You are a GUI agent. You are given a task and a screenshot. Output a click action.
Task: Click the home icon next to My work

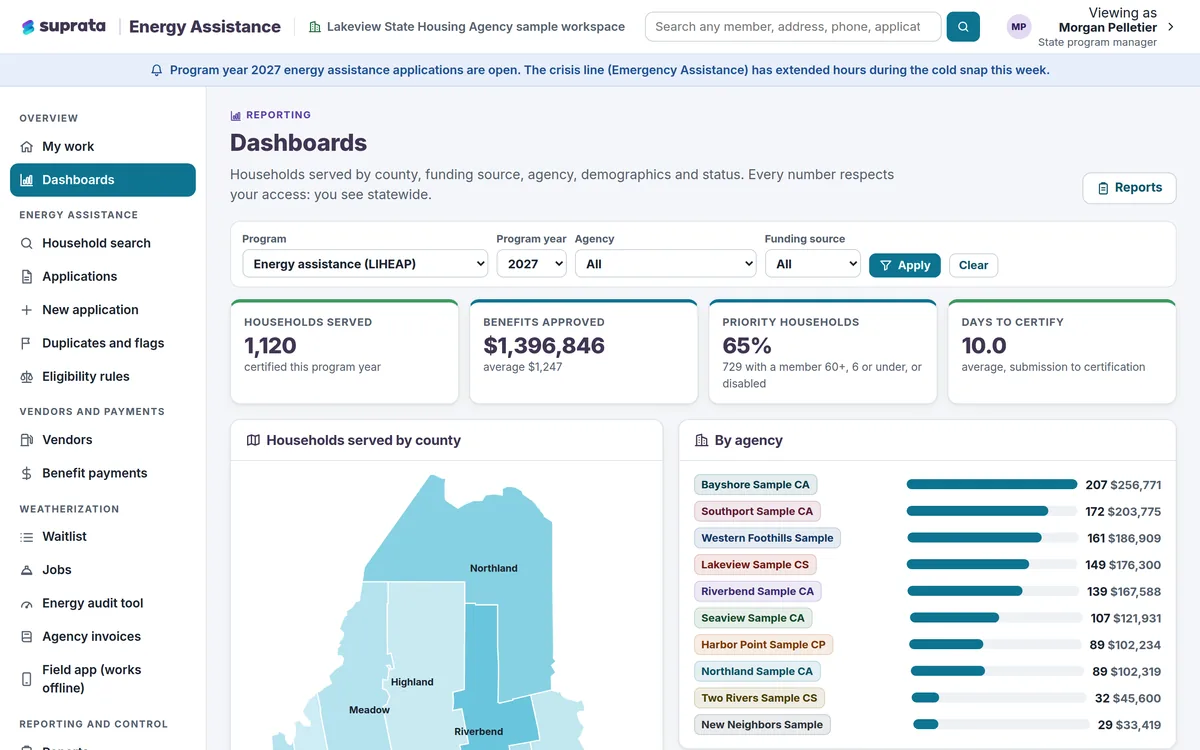tap(27, 147)
